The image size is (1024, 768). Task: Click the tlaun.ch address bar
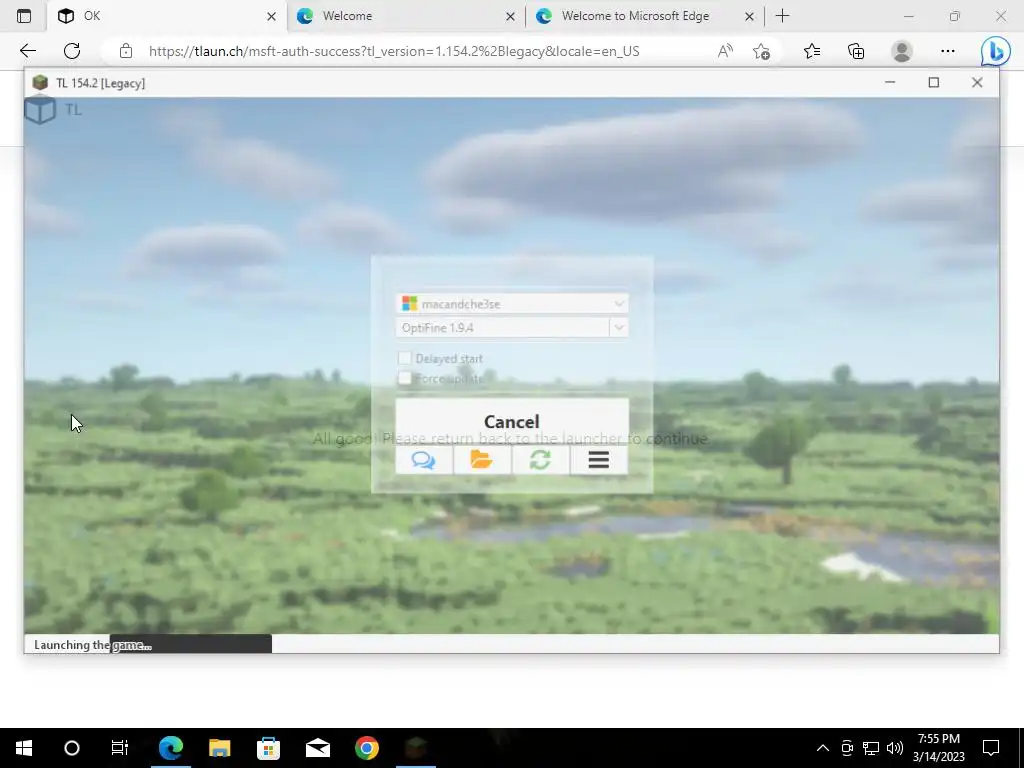point(394,51)
